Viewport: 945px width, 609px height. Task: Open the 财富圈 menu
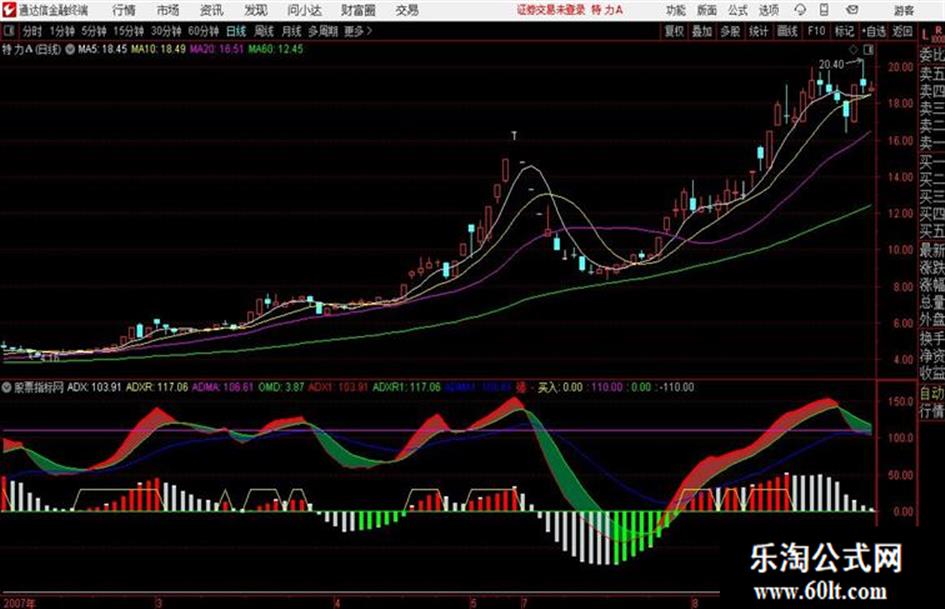tap(358, 10)
